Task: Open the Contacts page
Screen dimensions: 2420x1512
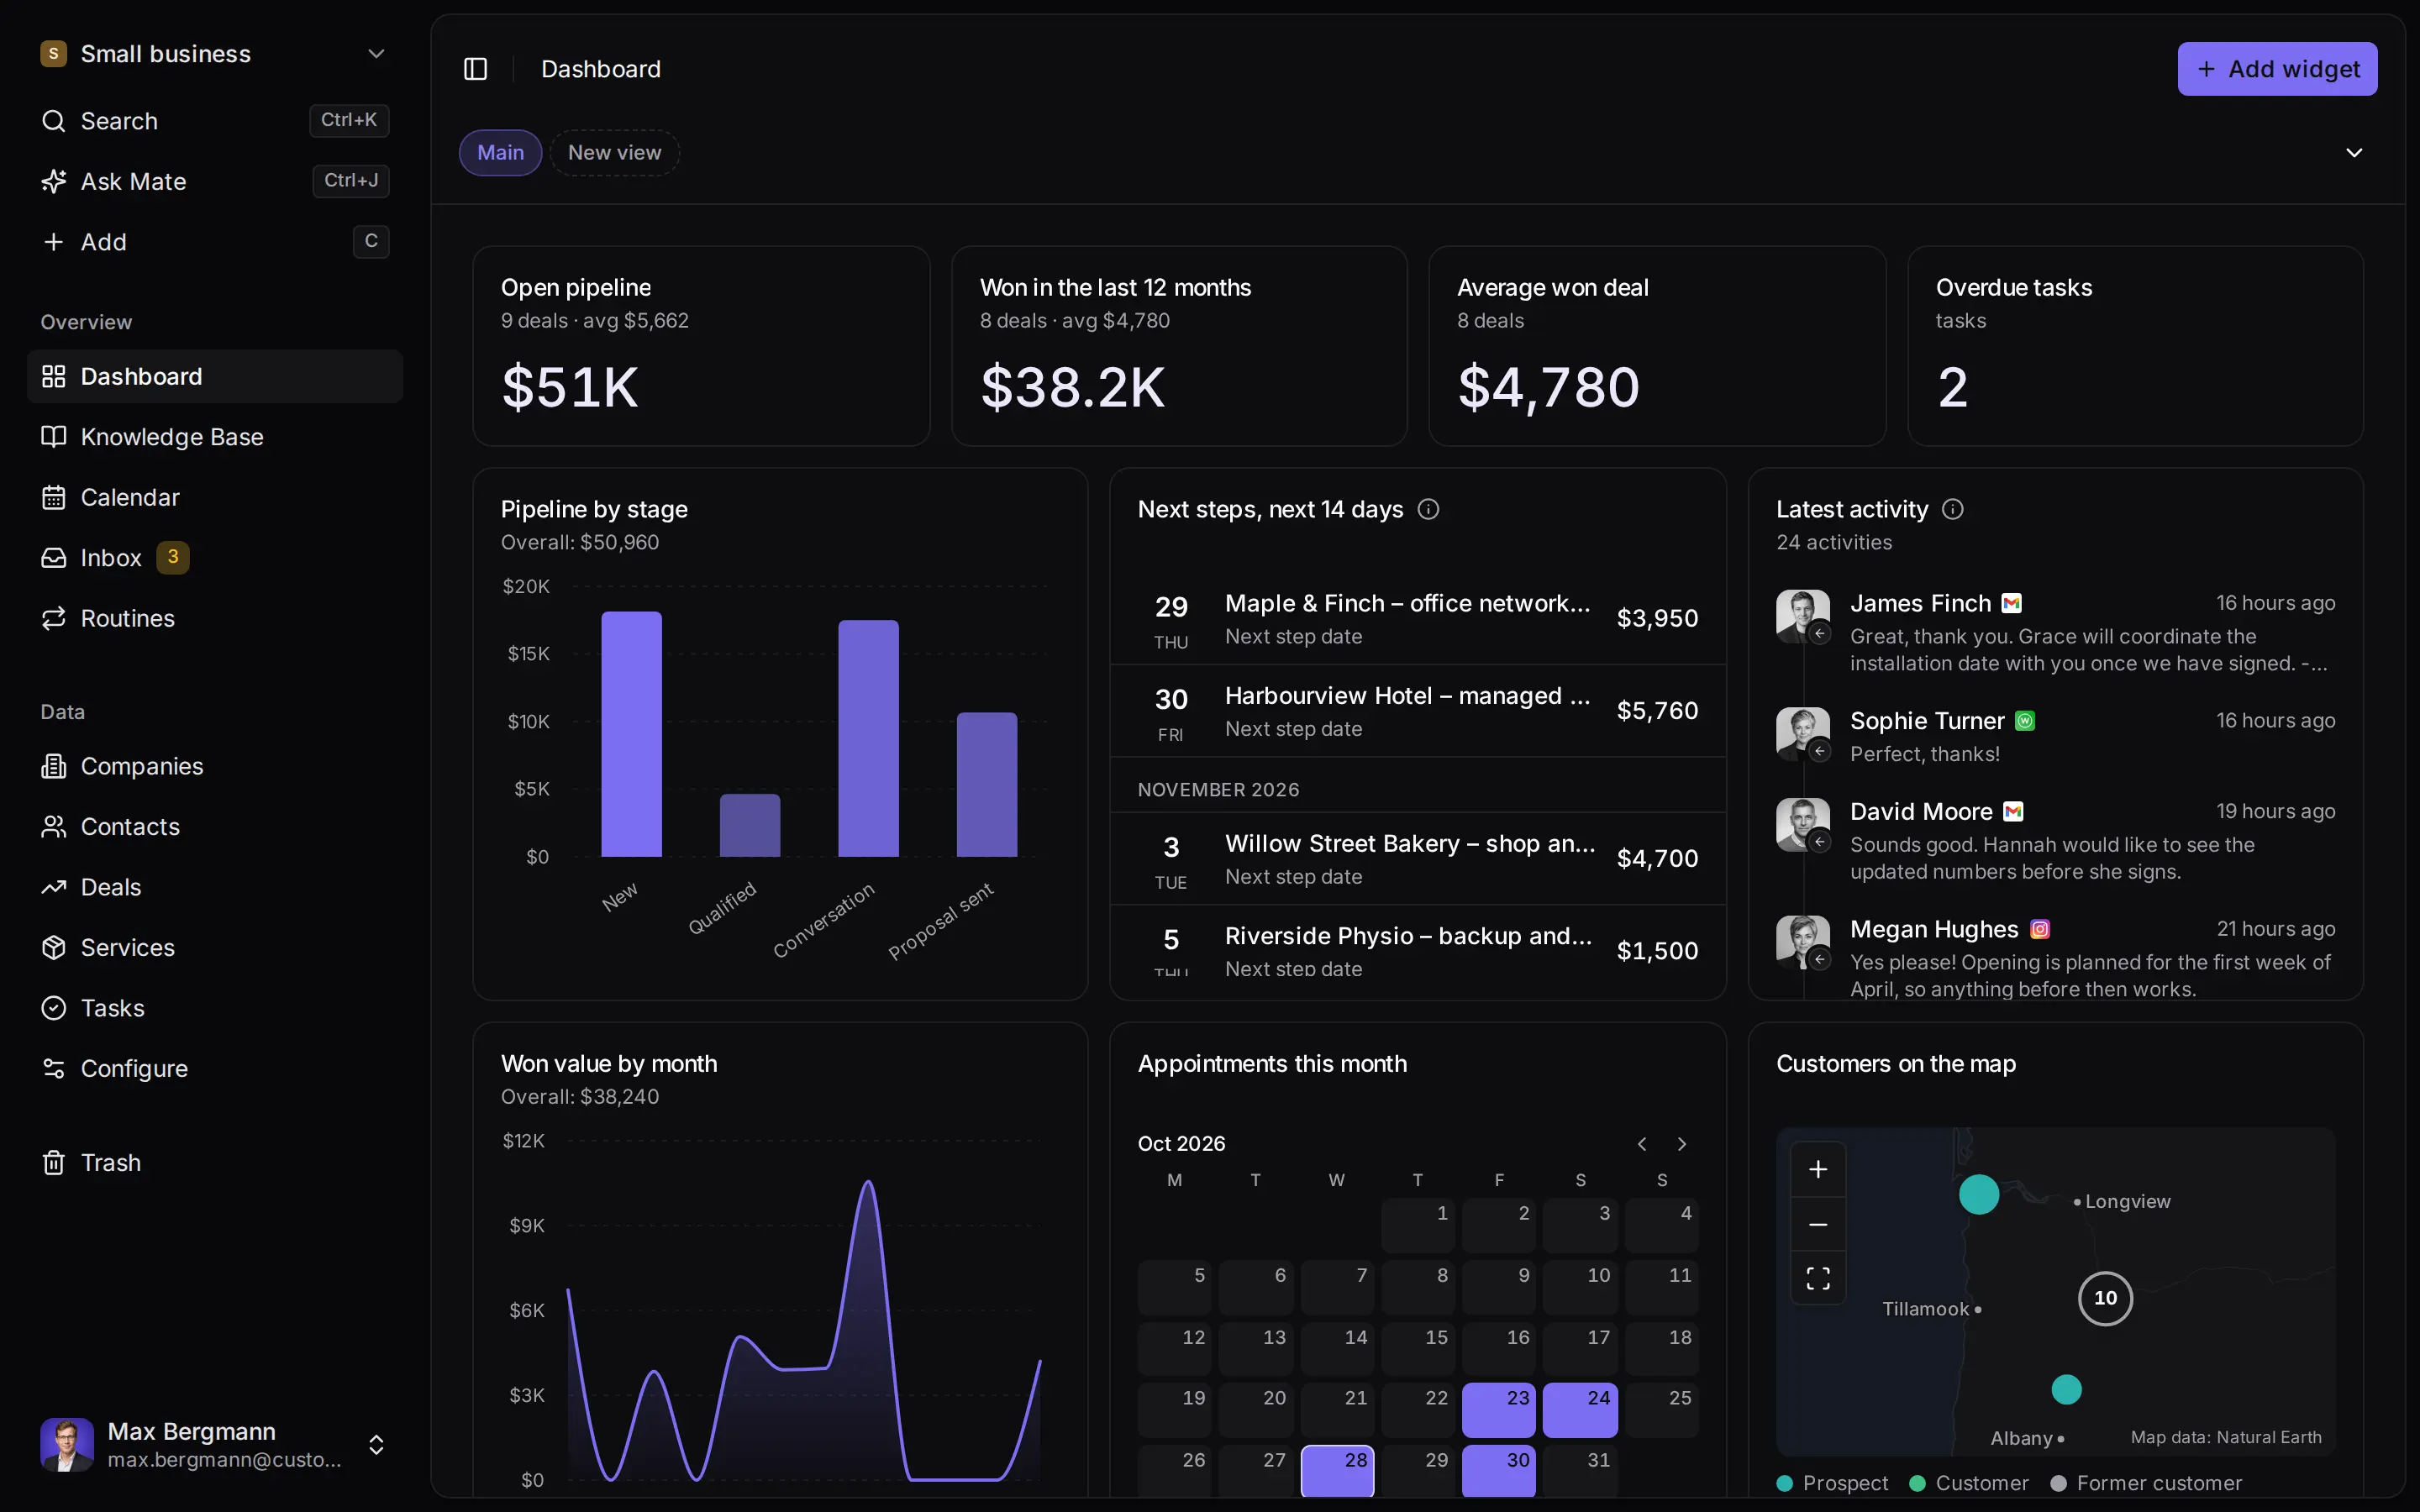Action: click(214, 827)
